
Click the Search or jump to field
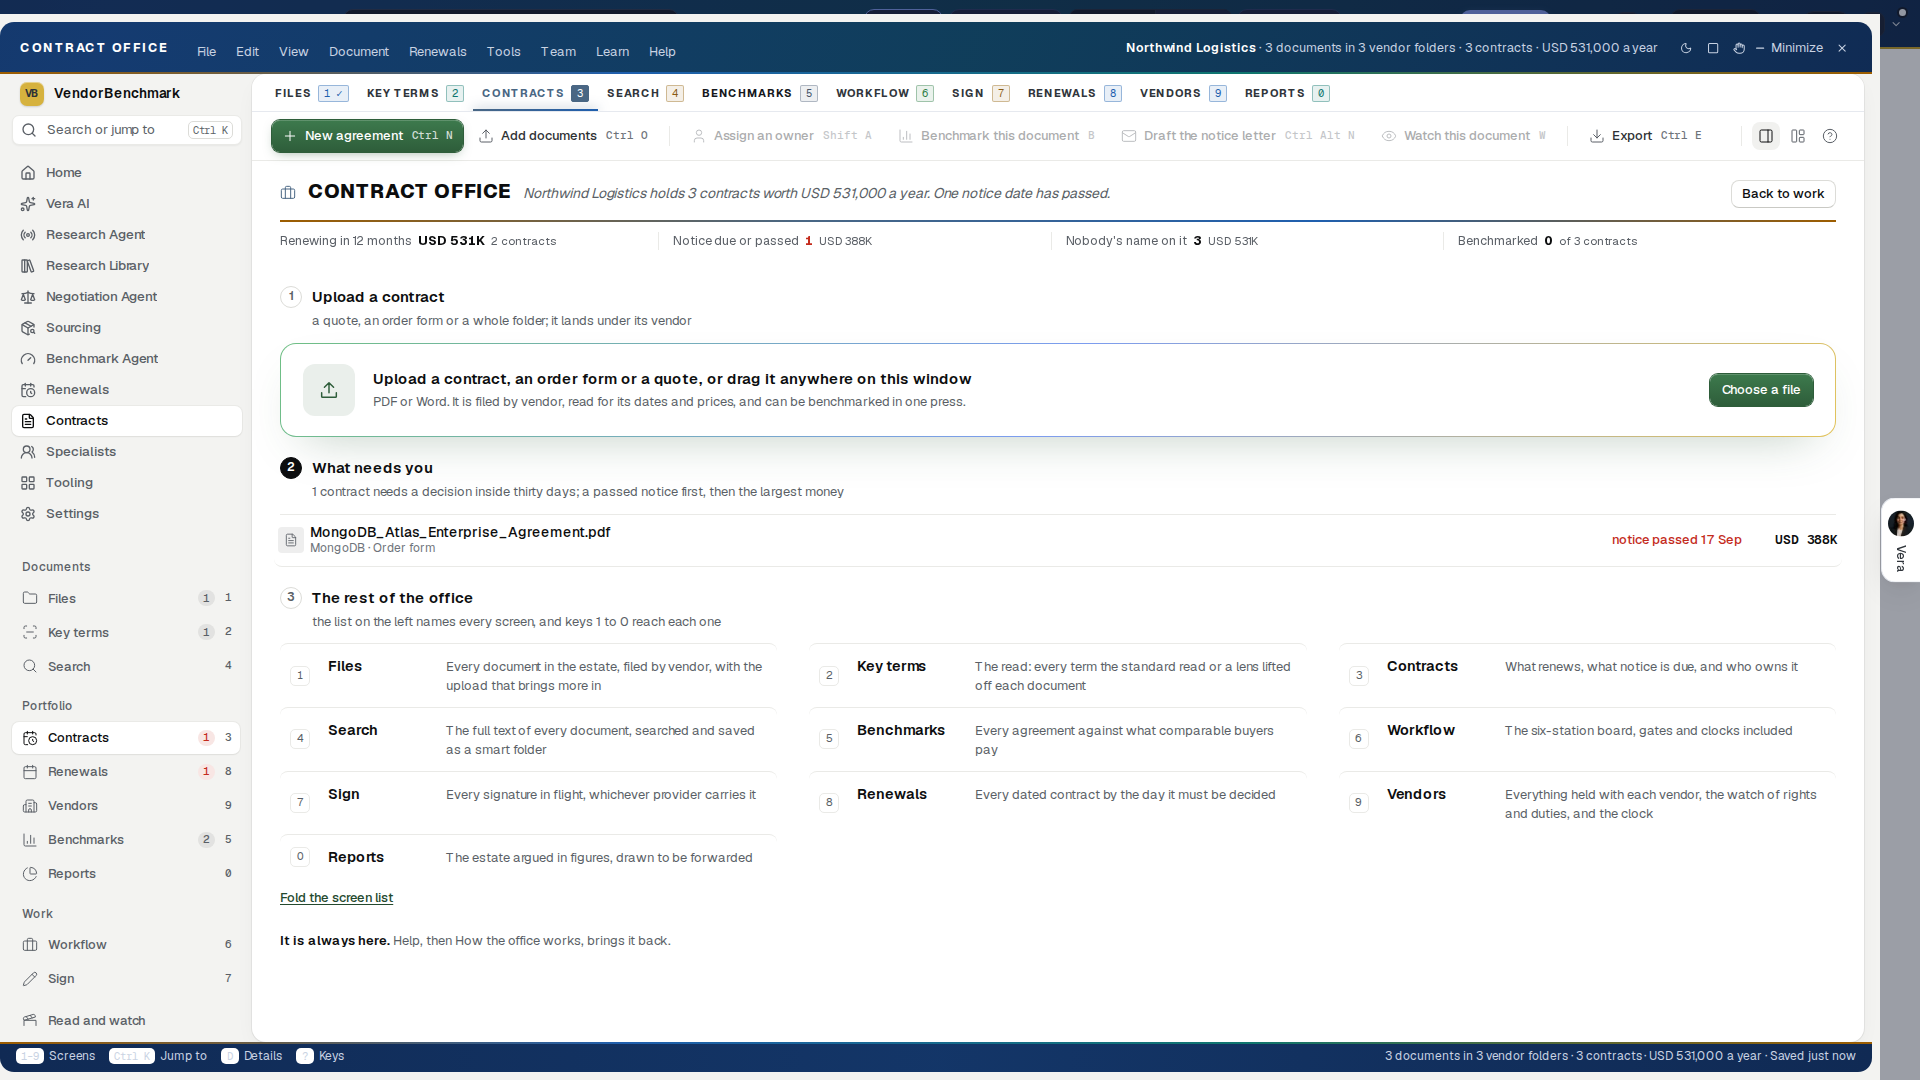[127, 130]
